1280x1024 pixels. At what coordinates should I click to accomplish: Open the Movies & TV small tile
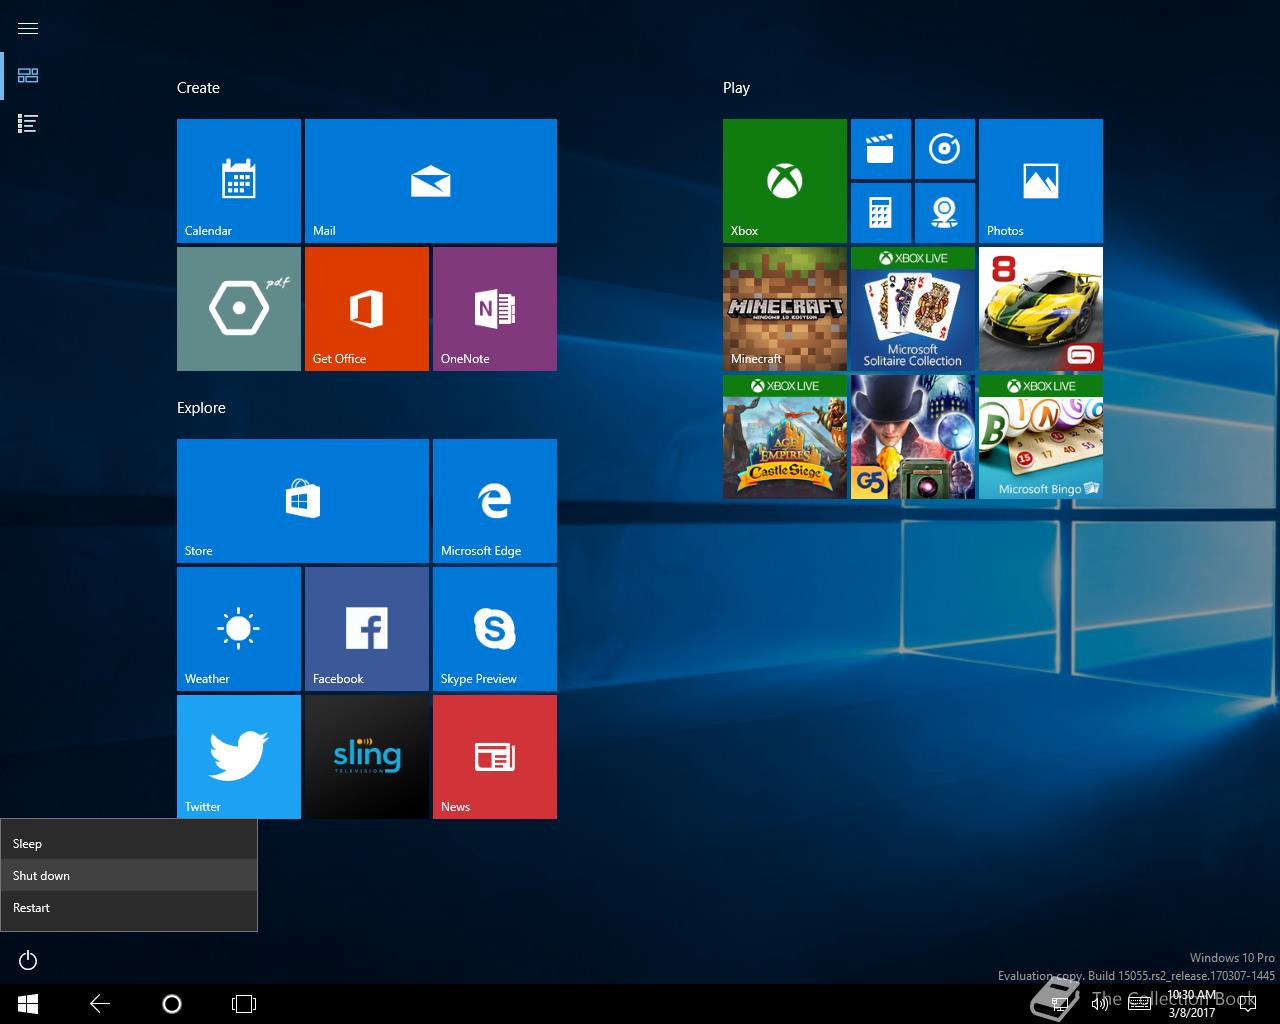(881, 149)
